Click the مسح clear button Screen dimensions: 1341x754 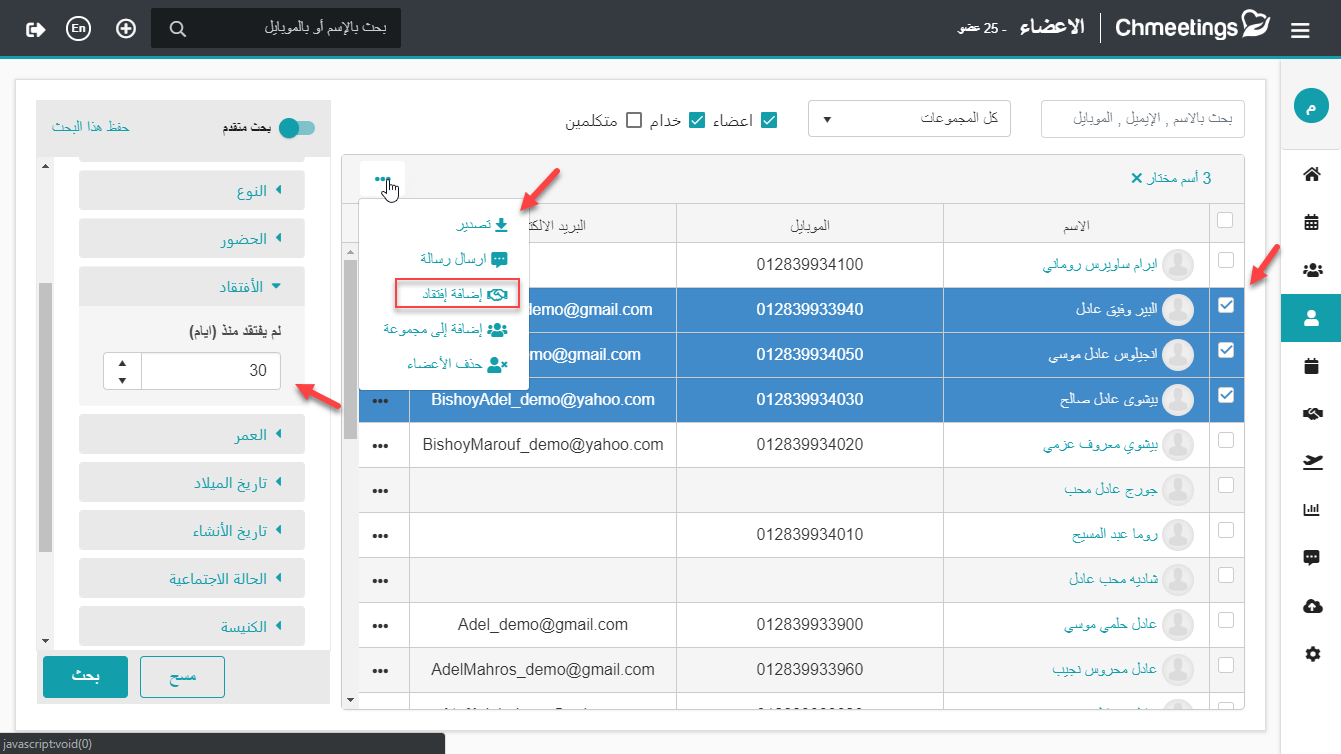(x=182, y=677)
